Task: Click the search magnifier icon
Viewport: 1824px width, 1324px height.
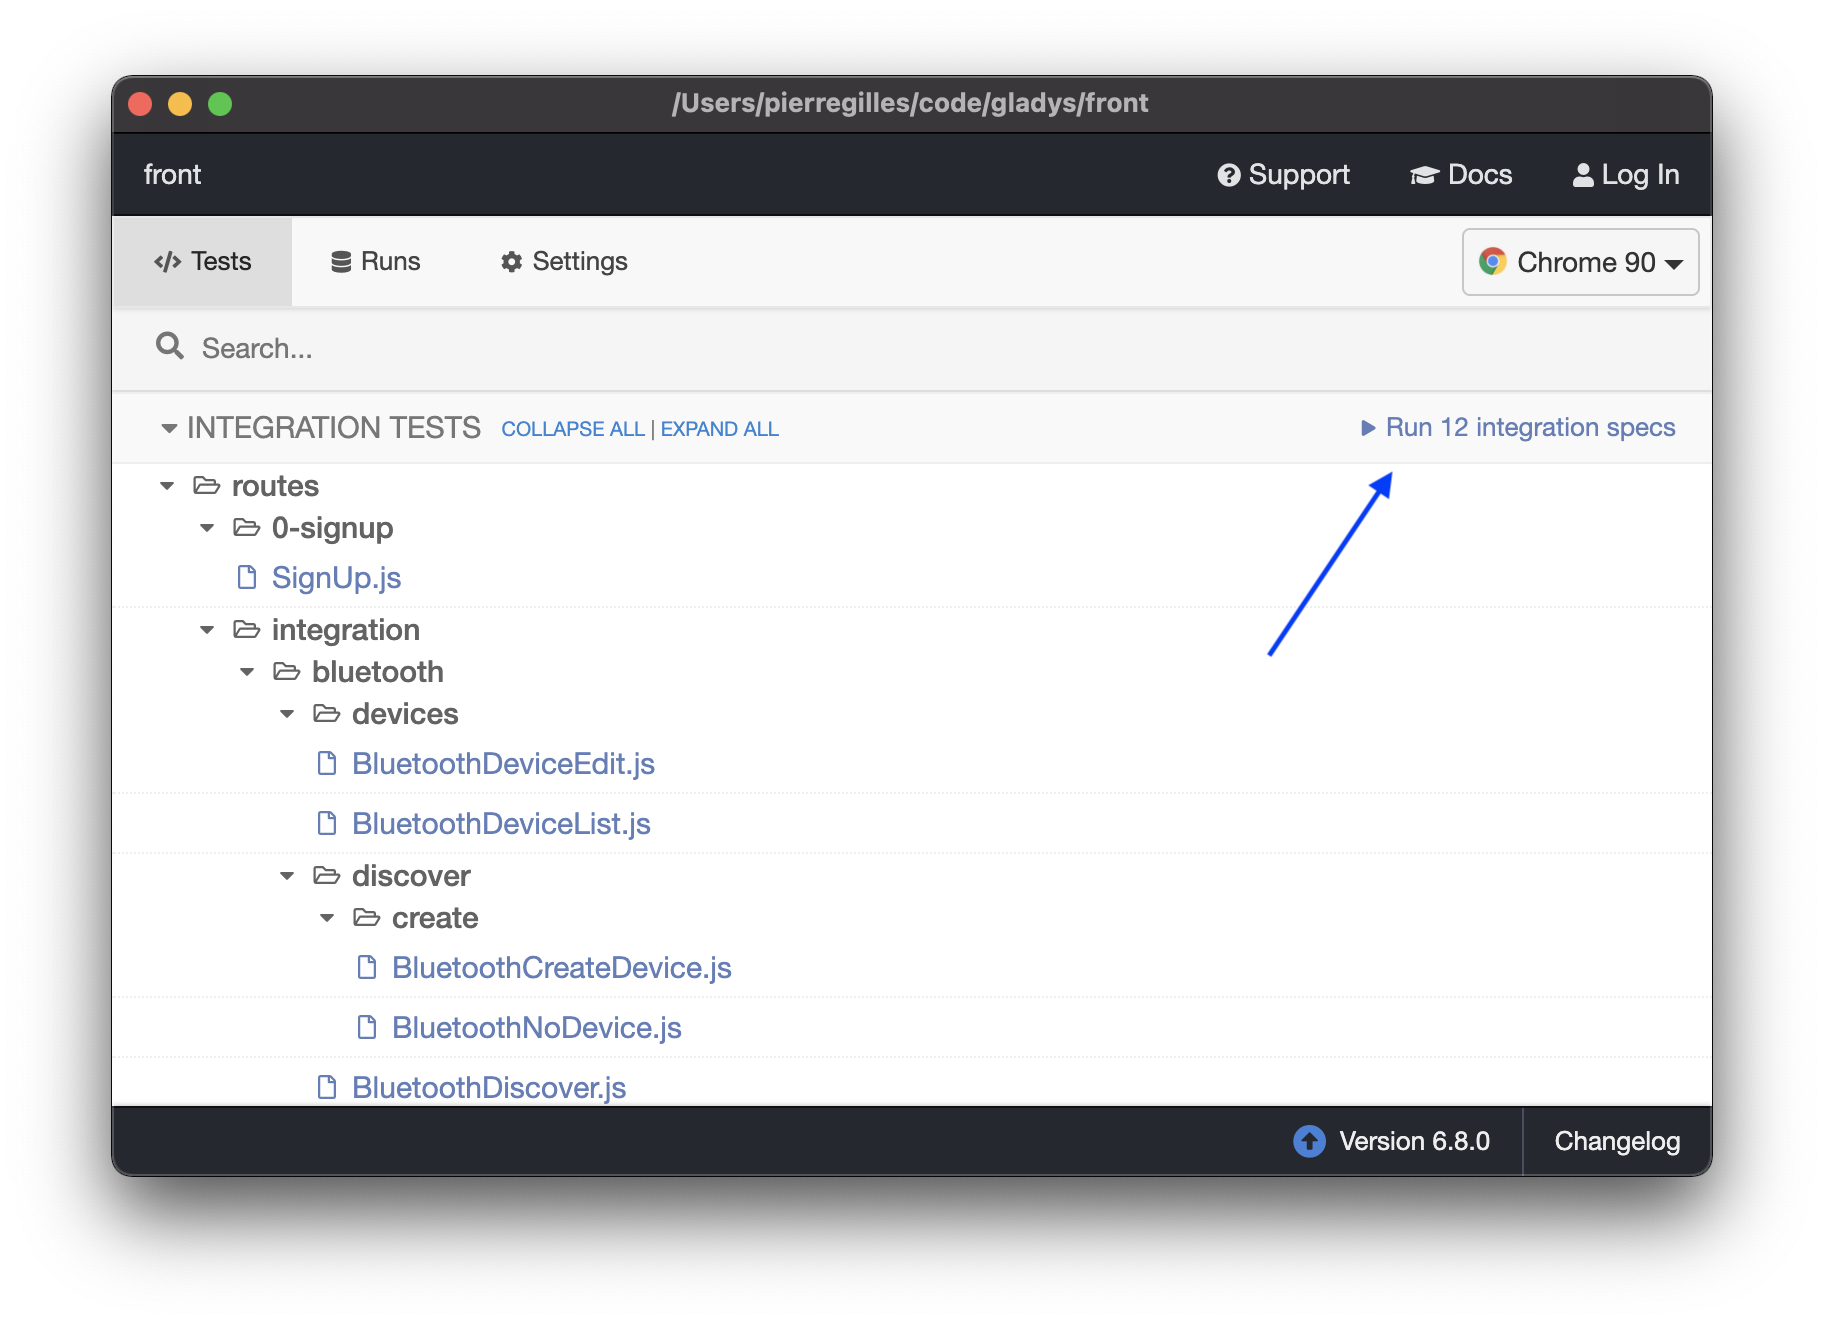Action: [x=170, y=346]
